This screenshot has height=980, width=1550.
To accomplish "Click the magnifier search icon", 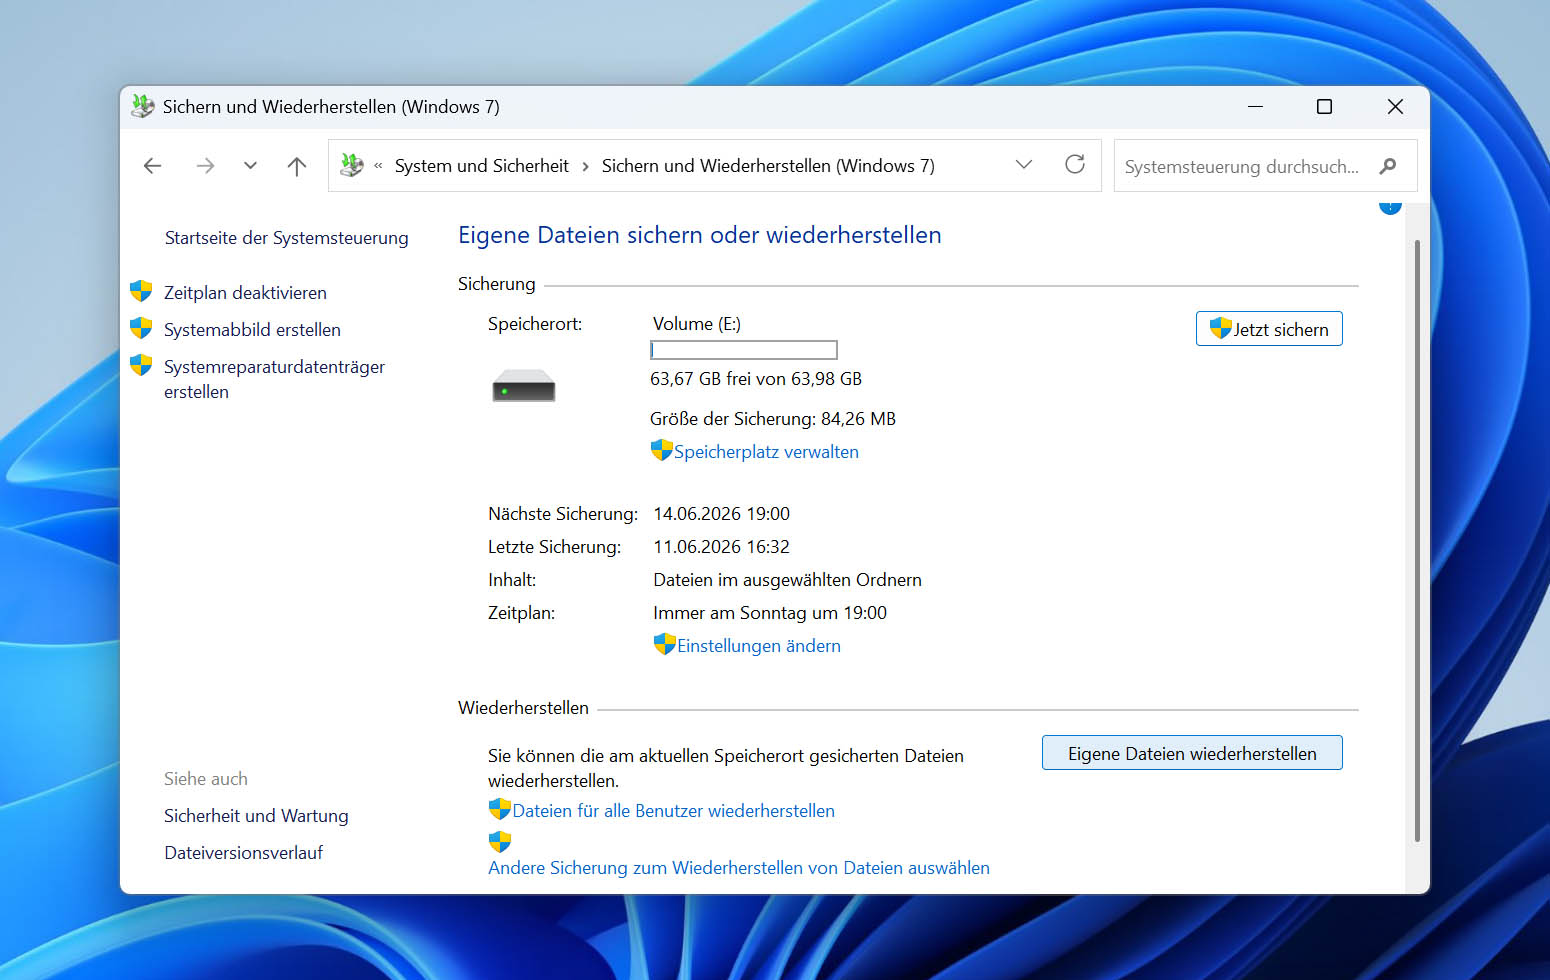I will [1388, 166].
